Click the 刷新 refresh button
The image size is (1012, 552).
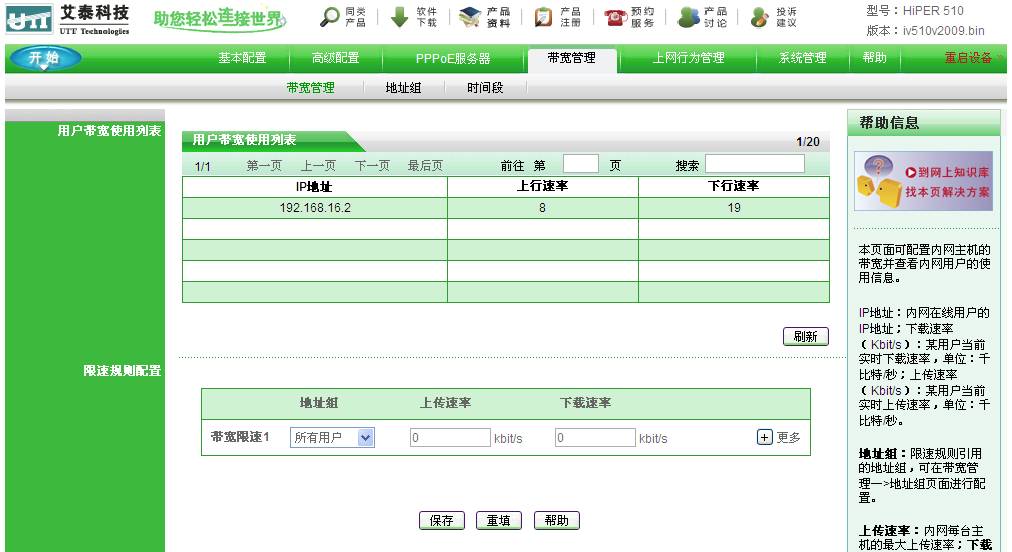click(805, 337)
